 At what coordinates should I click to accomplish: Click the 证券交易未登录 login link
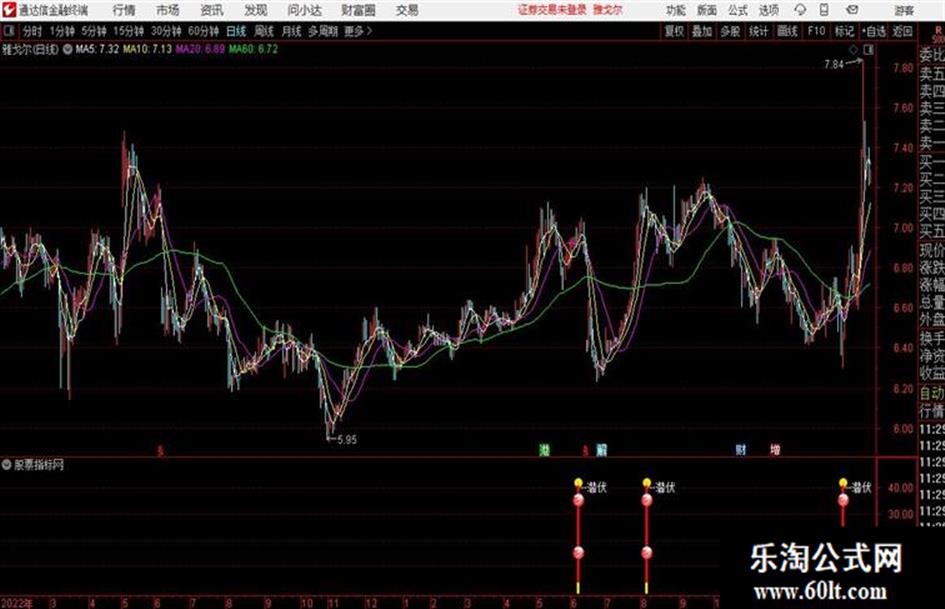tap(552, 10)
